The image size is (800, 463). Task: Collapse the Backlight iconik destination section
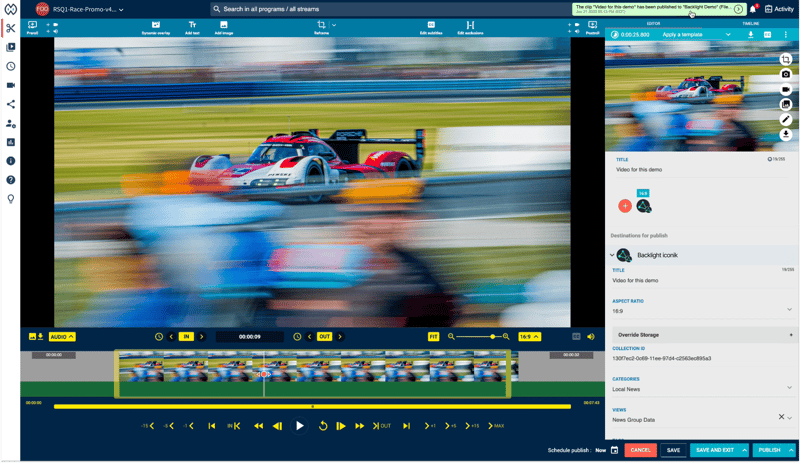[x=612, y=255]
